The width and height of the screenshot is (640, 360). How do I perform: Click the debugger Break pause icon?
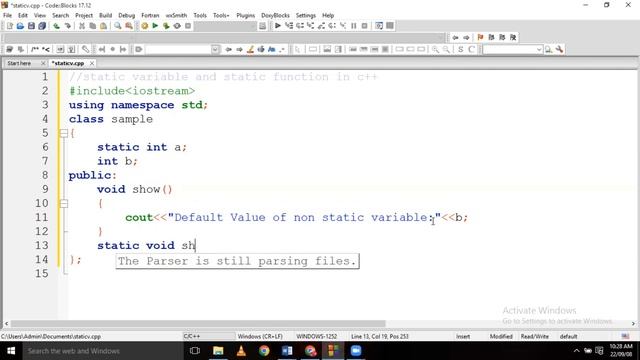click(353, 26)
